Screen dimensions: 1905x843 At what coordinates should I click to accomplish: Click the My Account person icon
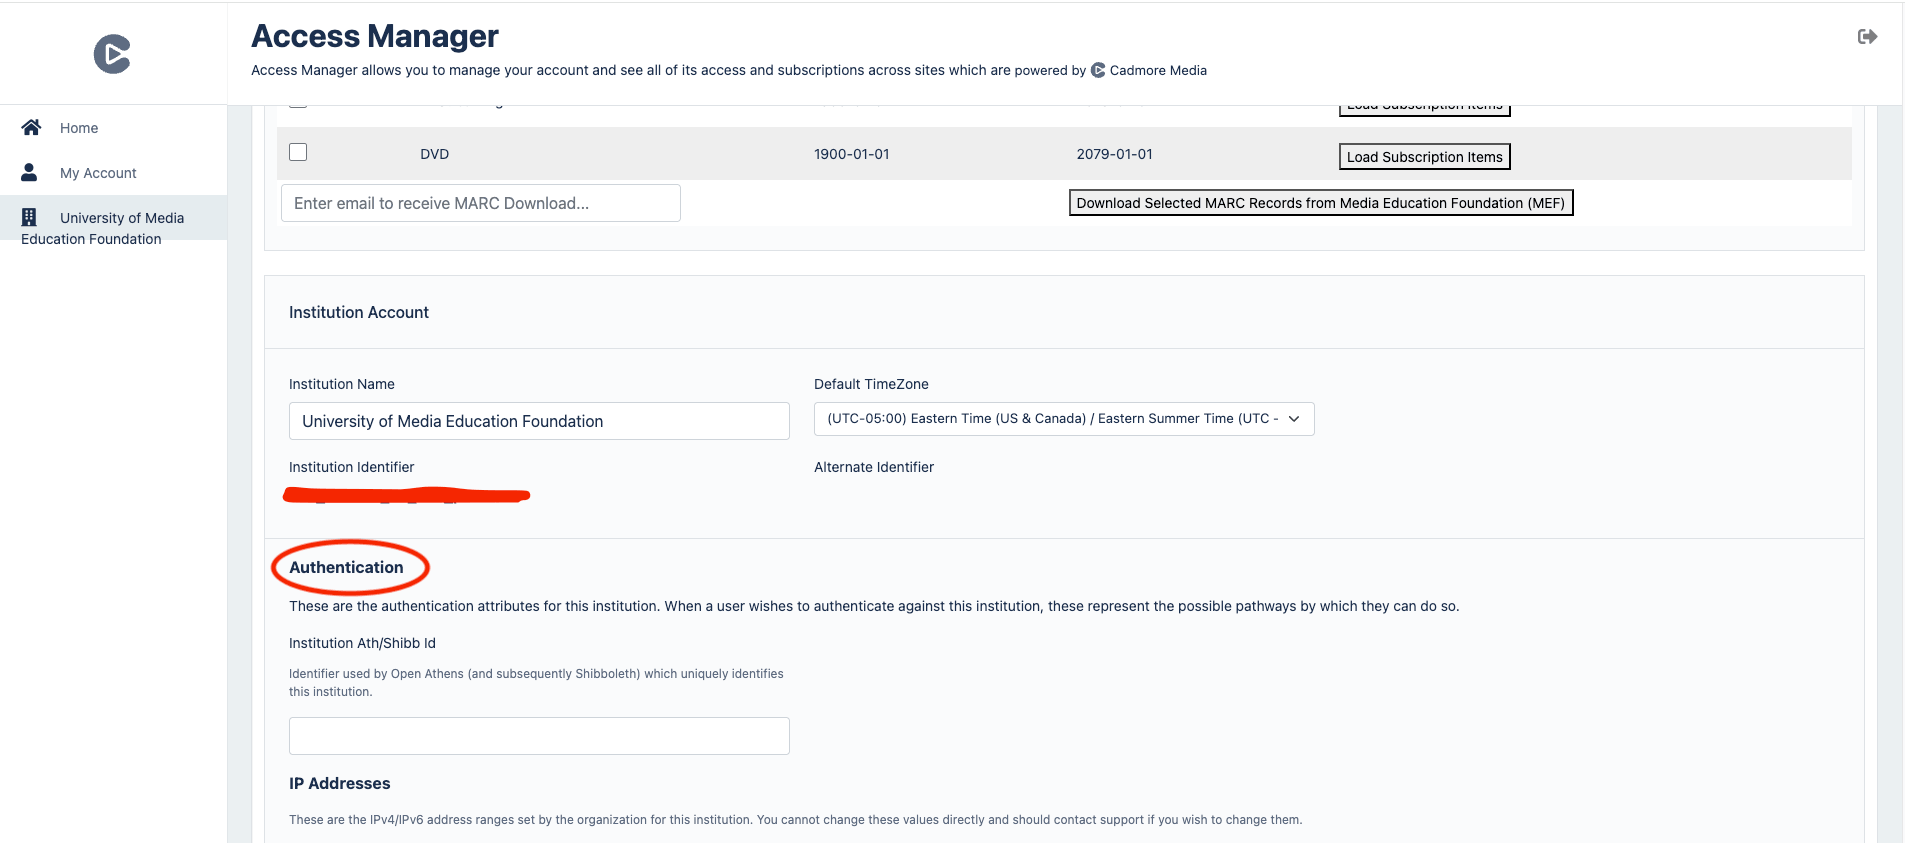29,172
